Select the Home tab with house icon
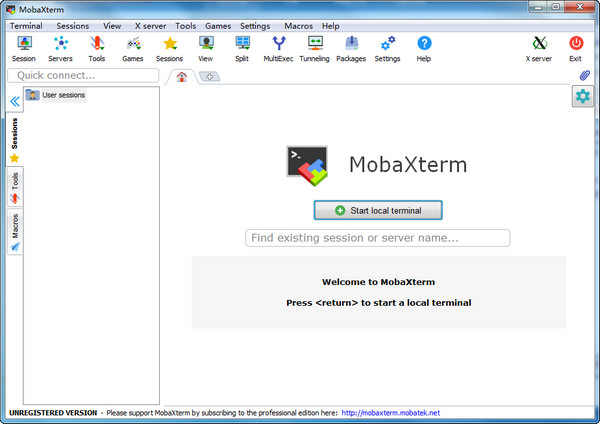Screen dimensions: 600x424 [x=182, y=77]
